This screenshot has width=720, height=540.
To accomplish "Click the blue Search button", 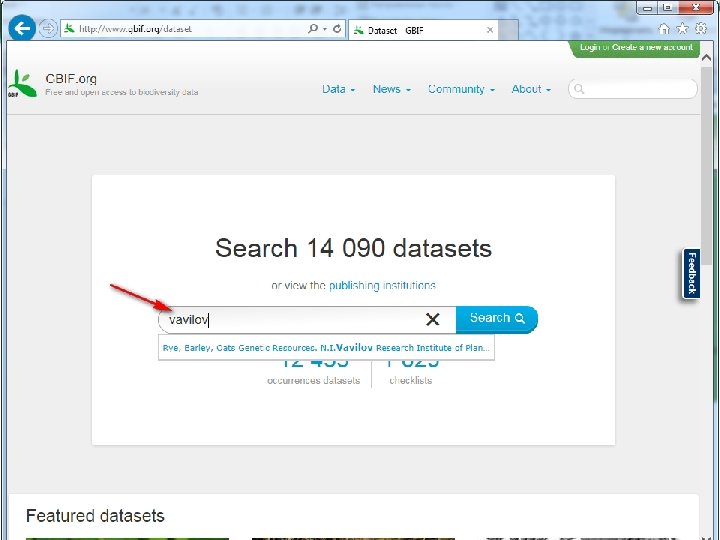I will tap(497, 319).
